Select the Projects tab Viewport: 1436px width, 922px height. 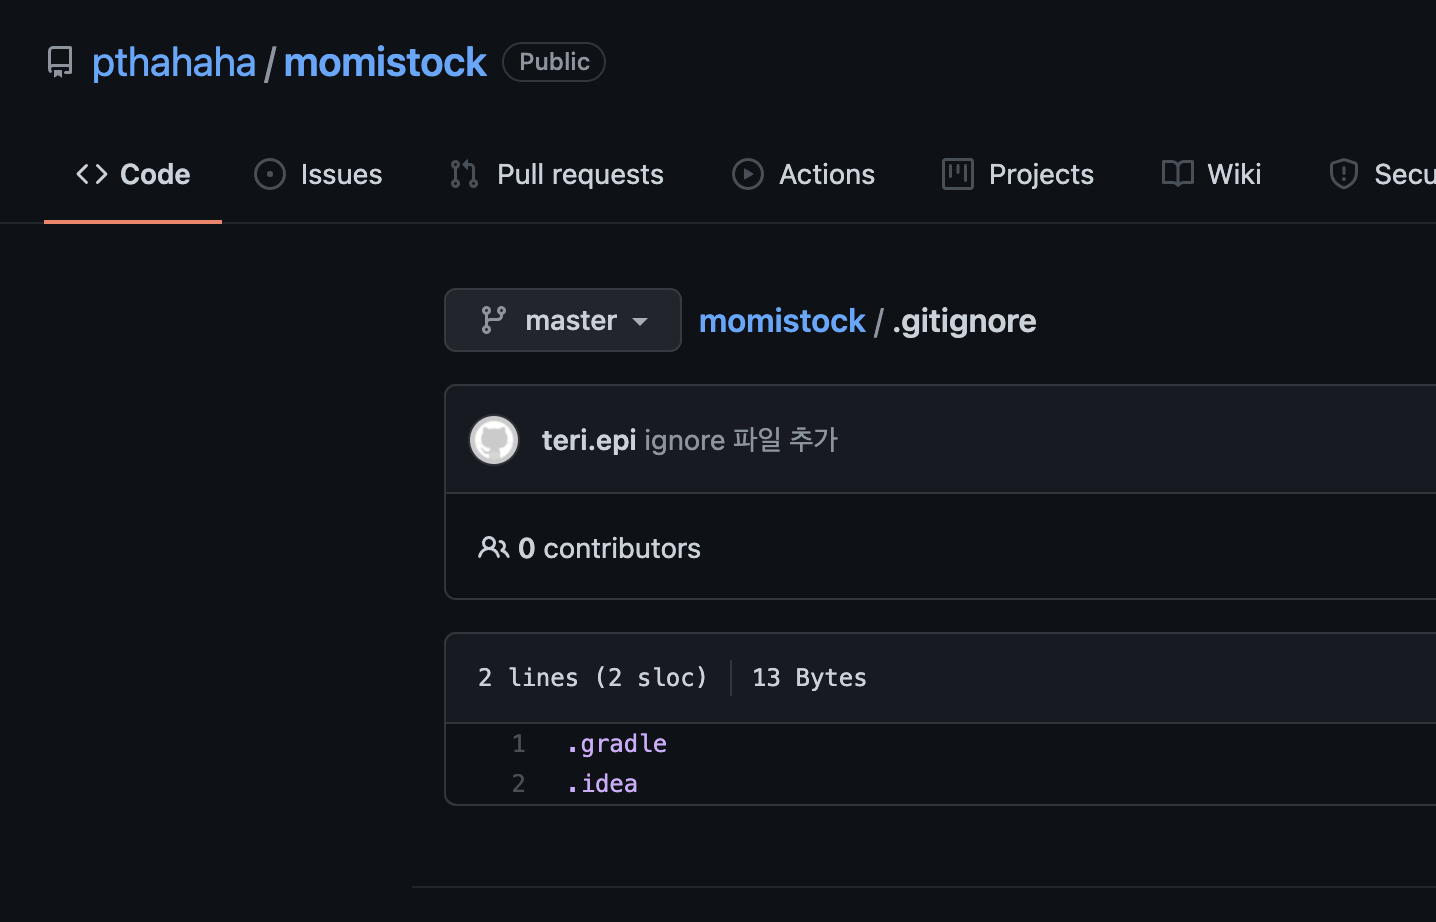[x=1018, y=174]
